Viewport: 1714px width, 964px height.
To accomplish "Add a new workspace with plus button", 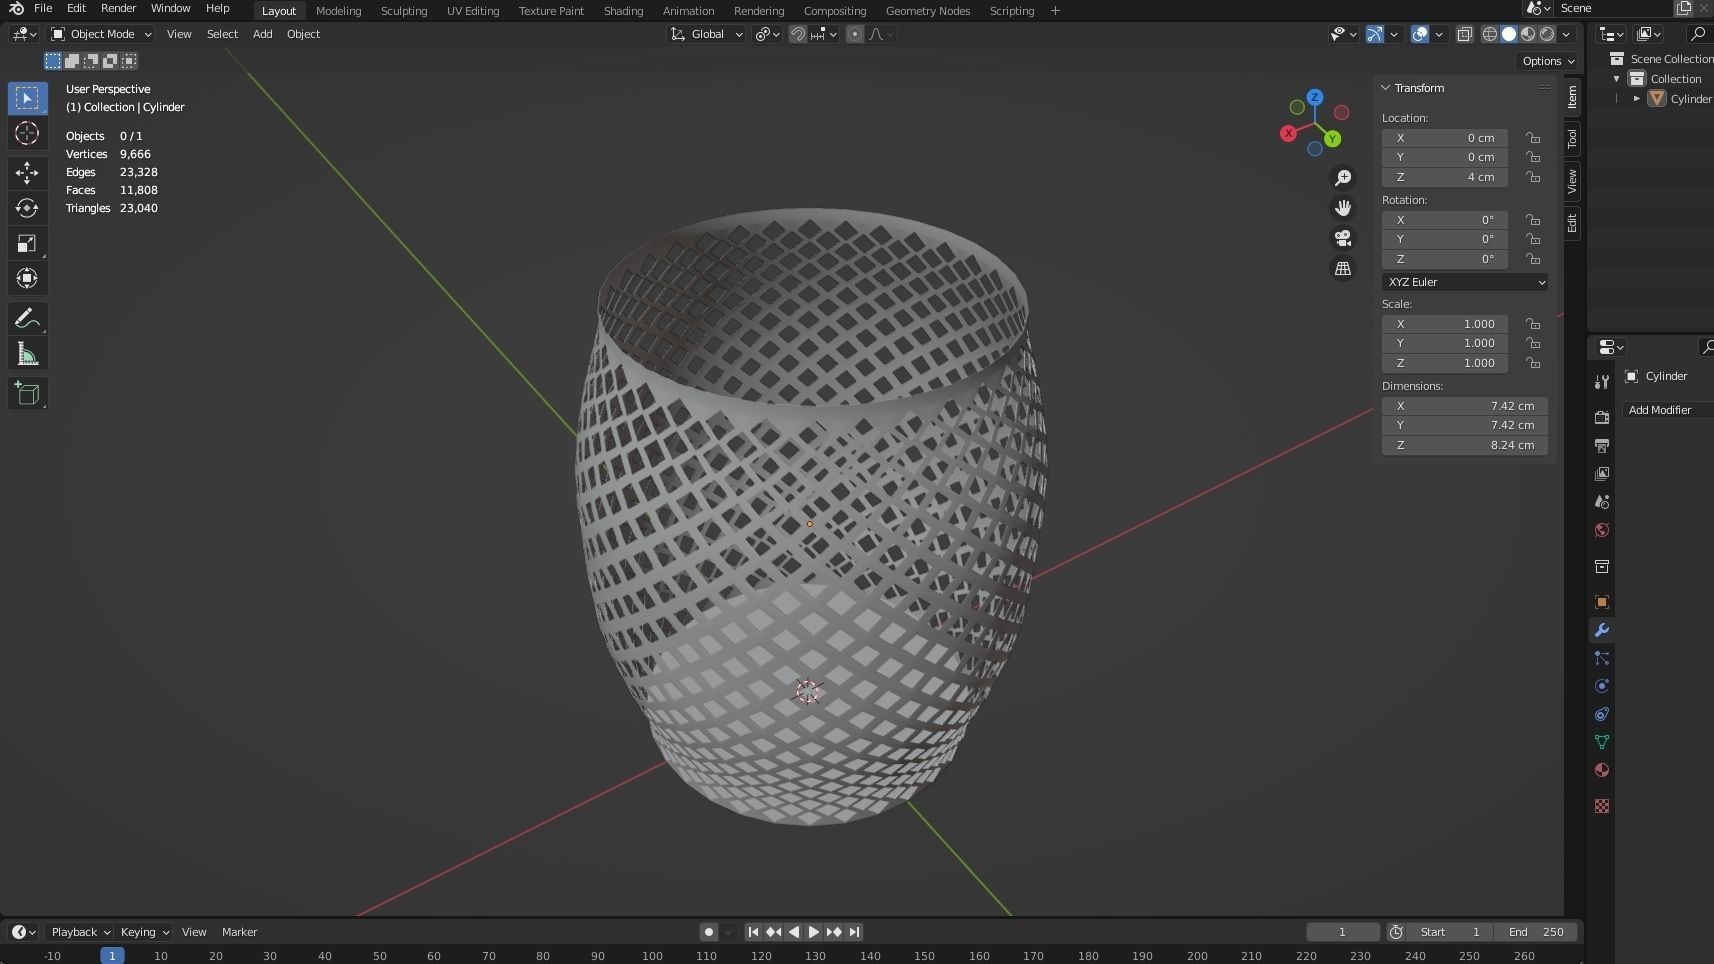I will [1055, 11].
